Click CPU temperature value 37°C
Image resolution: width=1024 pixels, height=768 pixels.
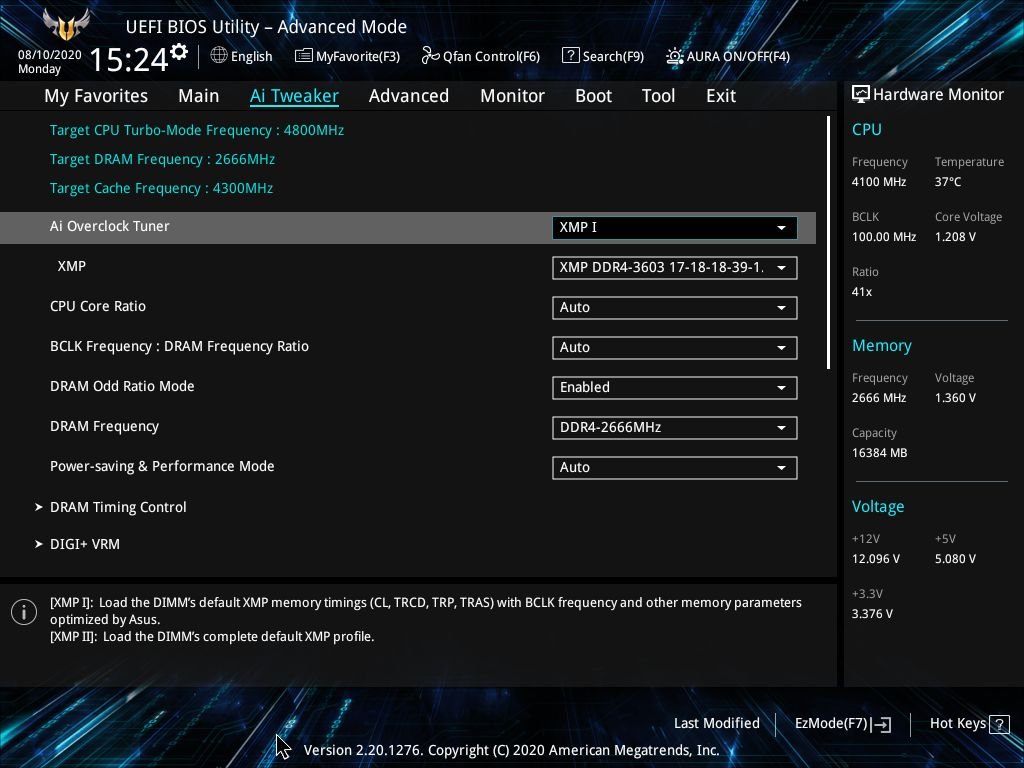(x=948, y=182)
